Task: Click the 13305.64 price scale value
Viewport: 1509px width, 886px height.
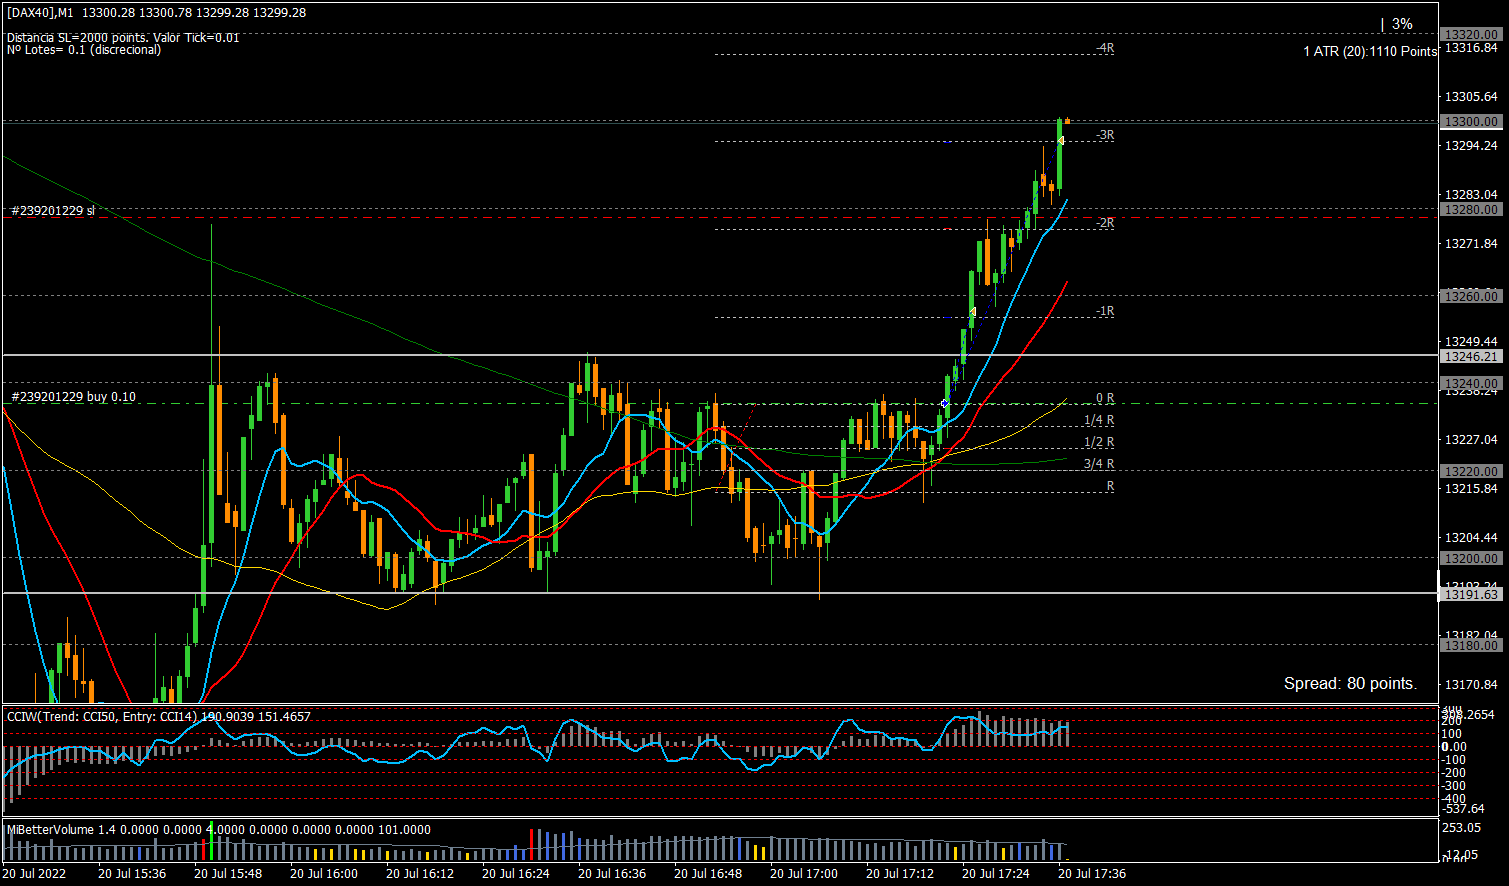Action: 1471,97
